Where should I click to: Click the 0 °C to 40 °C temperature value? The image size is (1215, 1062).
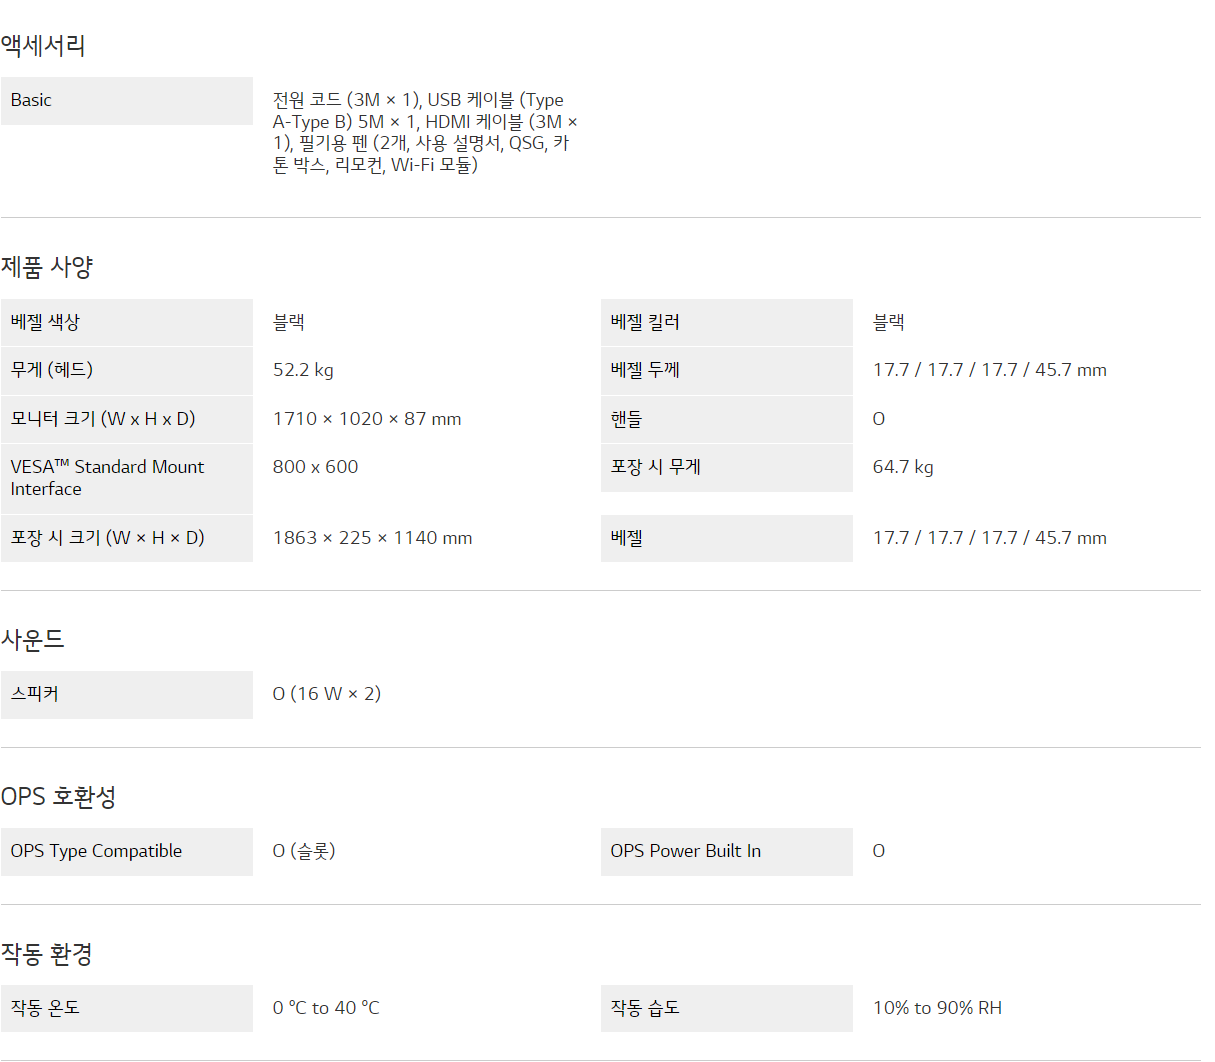click(x=326, y=1008)
